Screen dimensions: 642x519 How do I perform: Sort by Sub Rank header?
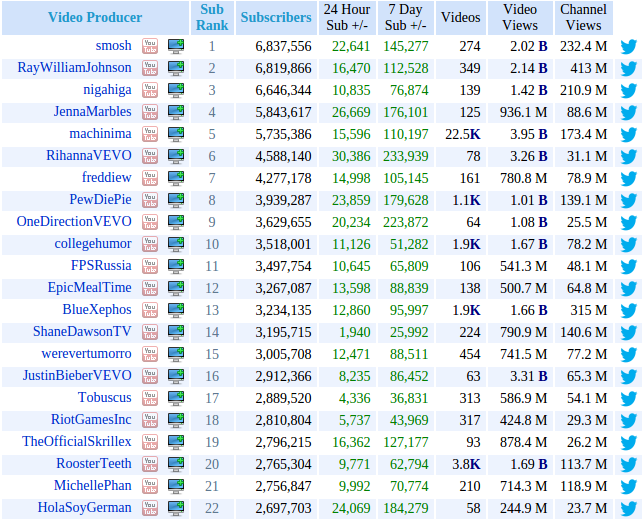click(212, 18)
